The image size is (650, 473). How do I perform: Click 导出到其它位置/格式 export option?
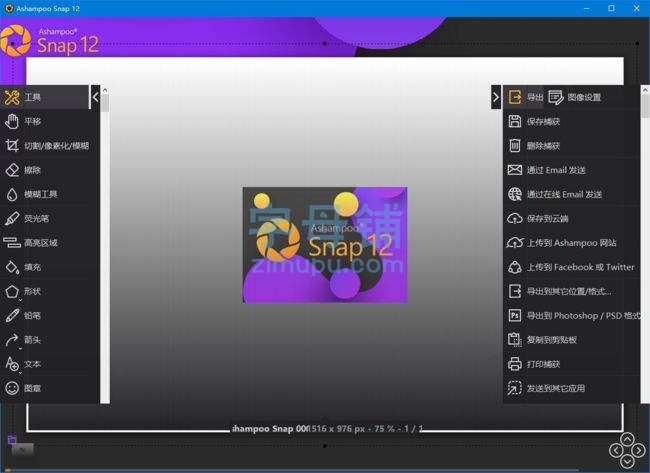click(572, 291)
